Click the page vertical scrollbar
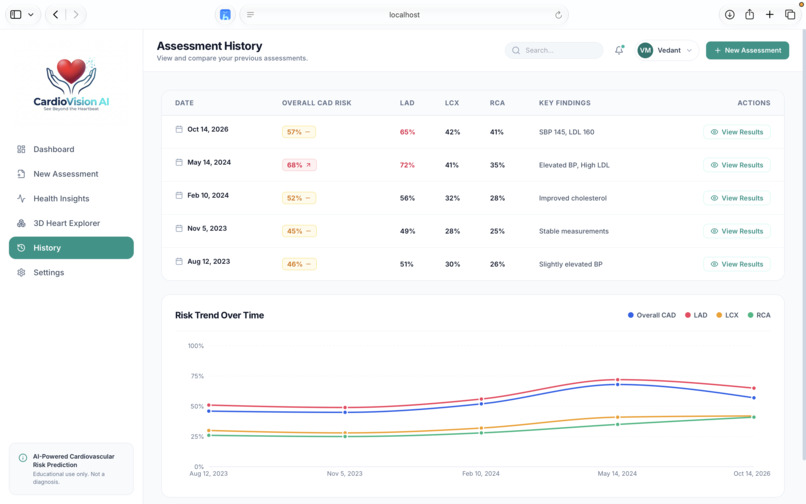806x504 pixels. [803, 244]
